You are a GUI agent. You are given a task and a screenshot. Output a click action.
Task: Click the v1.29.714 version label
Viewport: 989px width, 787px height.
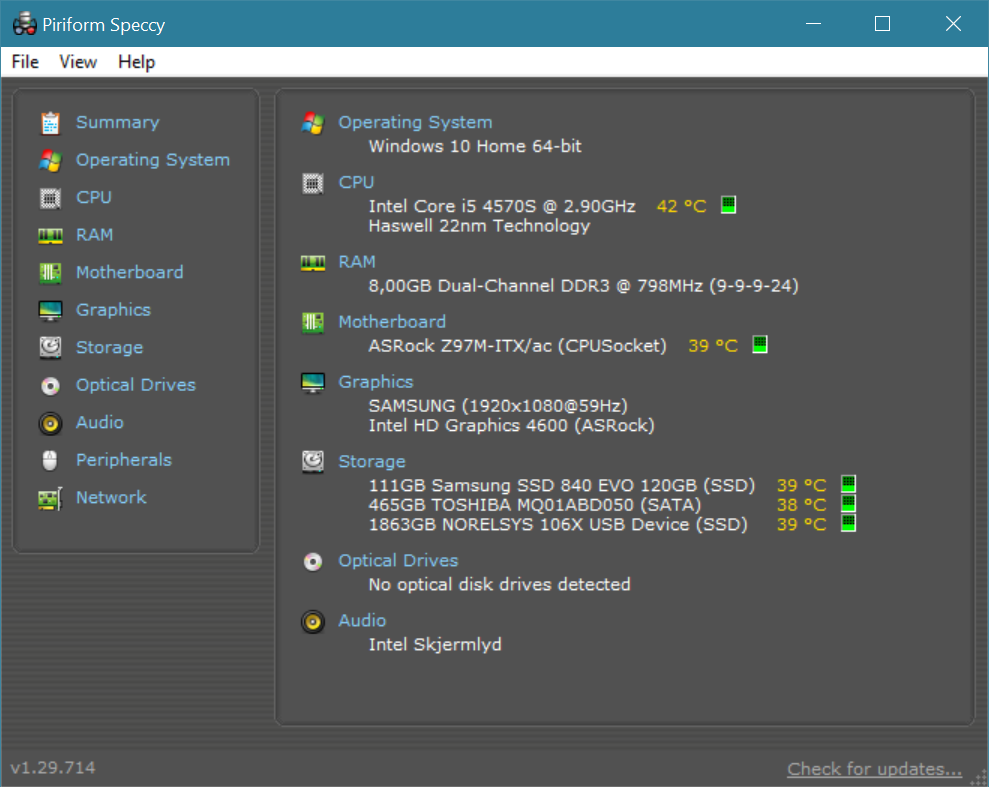[53, 767]
